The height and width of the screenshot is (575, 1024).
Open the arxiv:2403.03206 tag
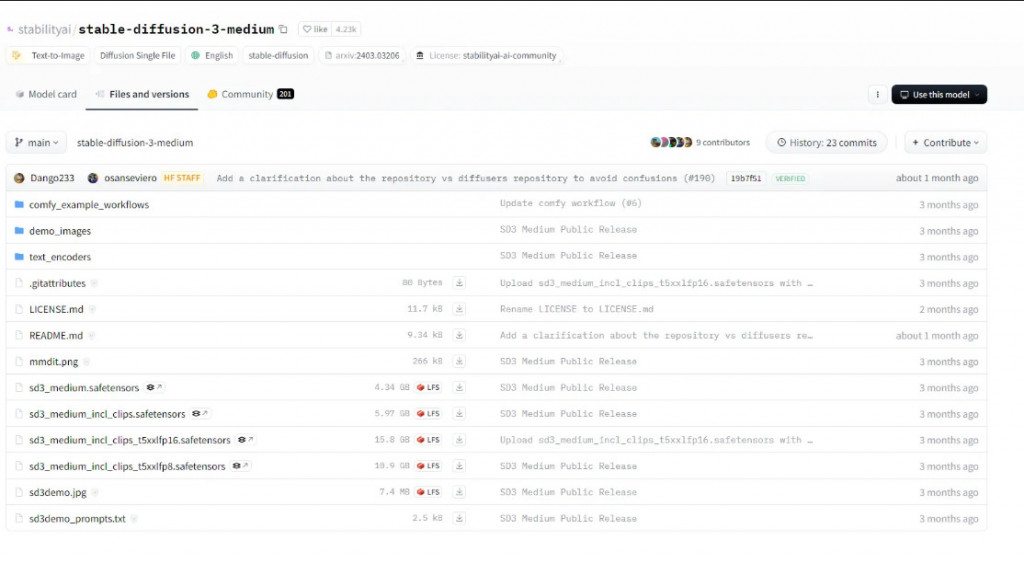tap(362, 56)
